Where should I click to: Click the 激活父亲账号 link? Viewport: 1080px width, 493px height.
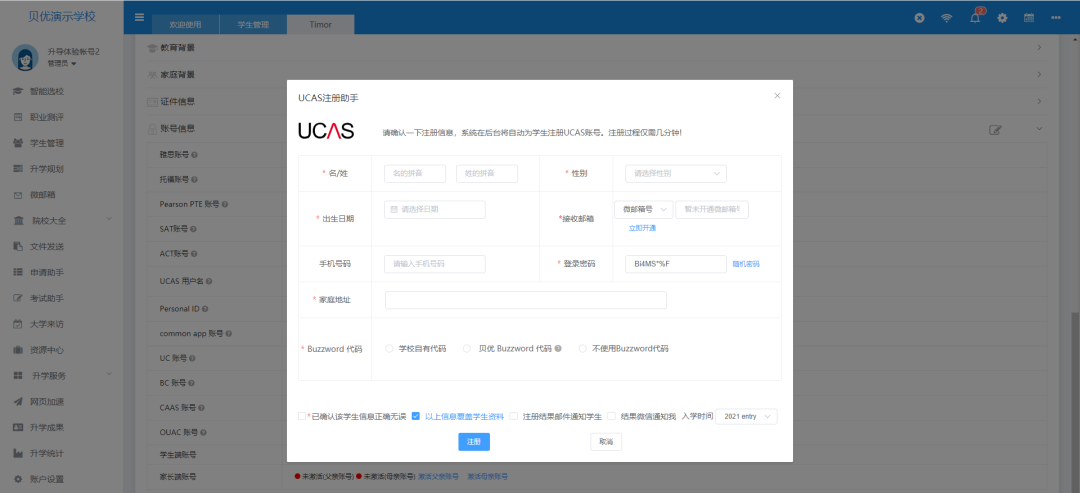pyautogui.click(x=438, y=476)
